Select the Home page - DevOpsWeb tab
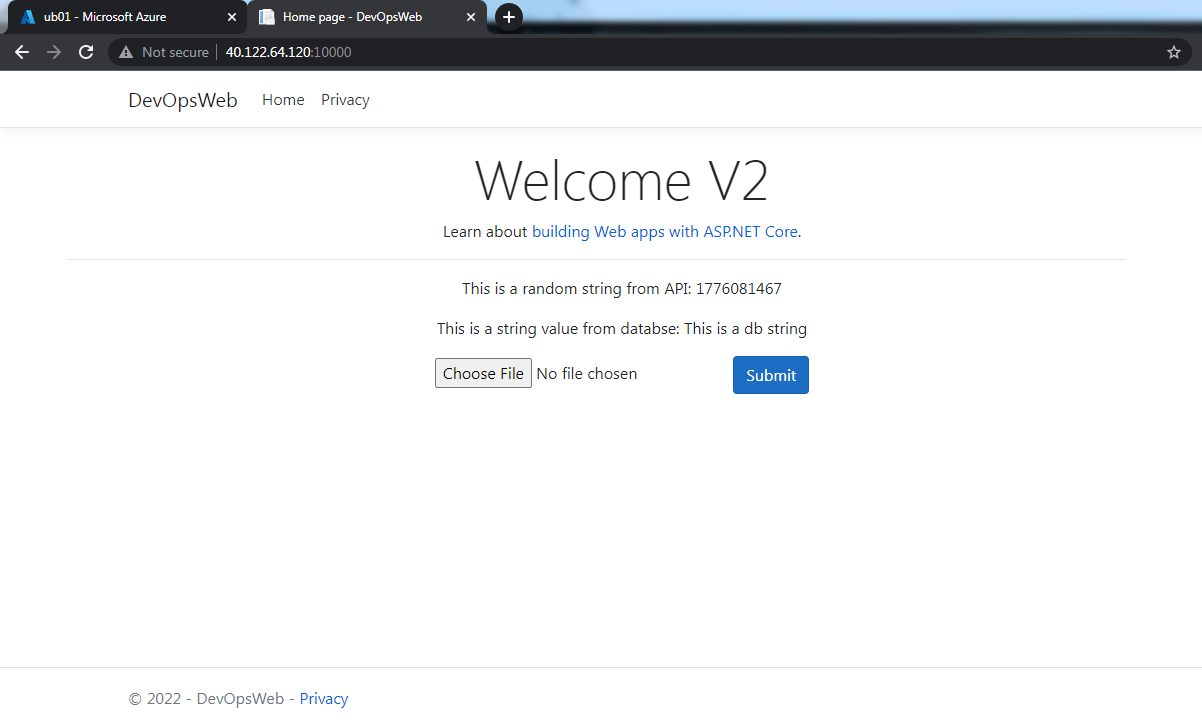Image resolution: width=1202 pixels, height=726 pixels. click(367, 17)
